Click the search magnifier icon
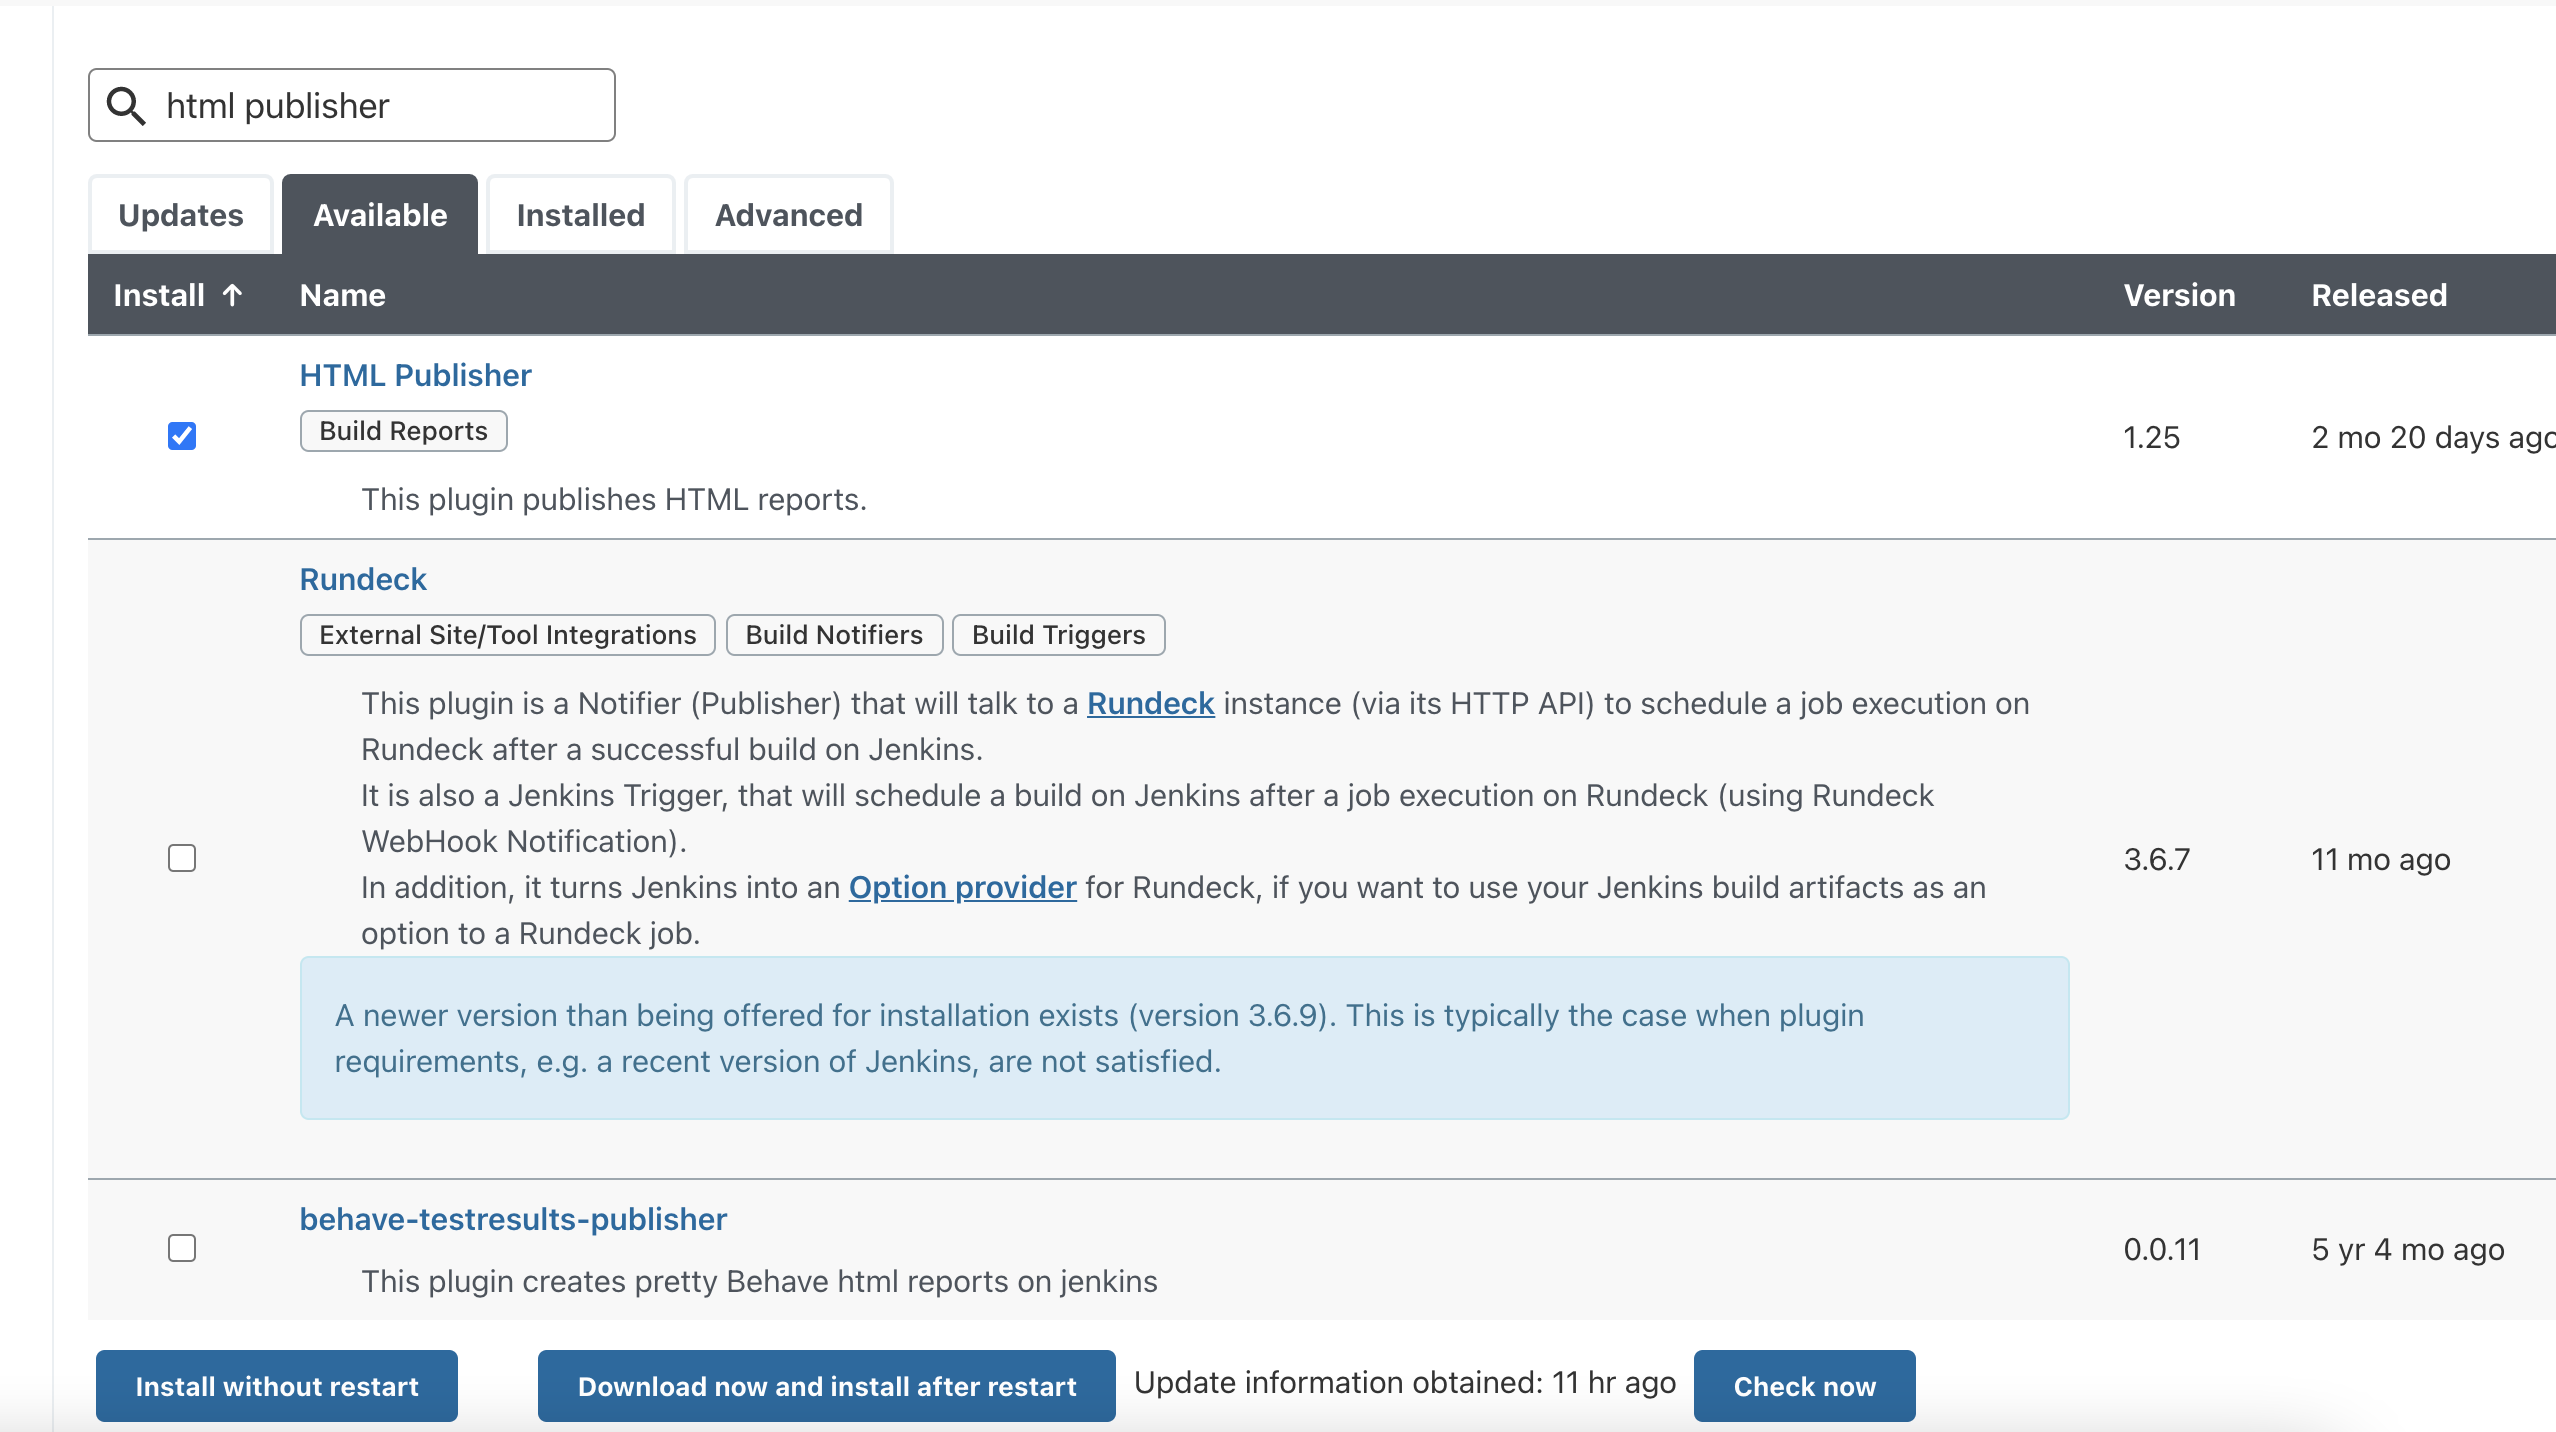This screenshot has height=1432, width=2556. [126, 105]
